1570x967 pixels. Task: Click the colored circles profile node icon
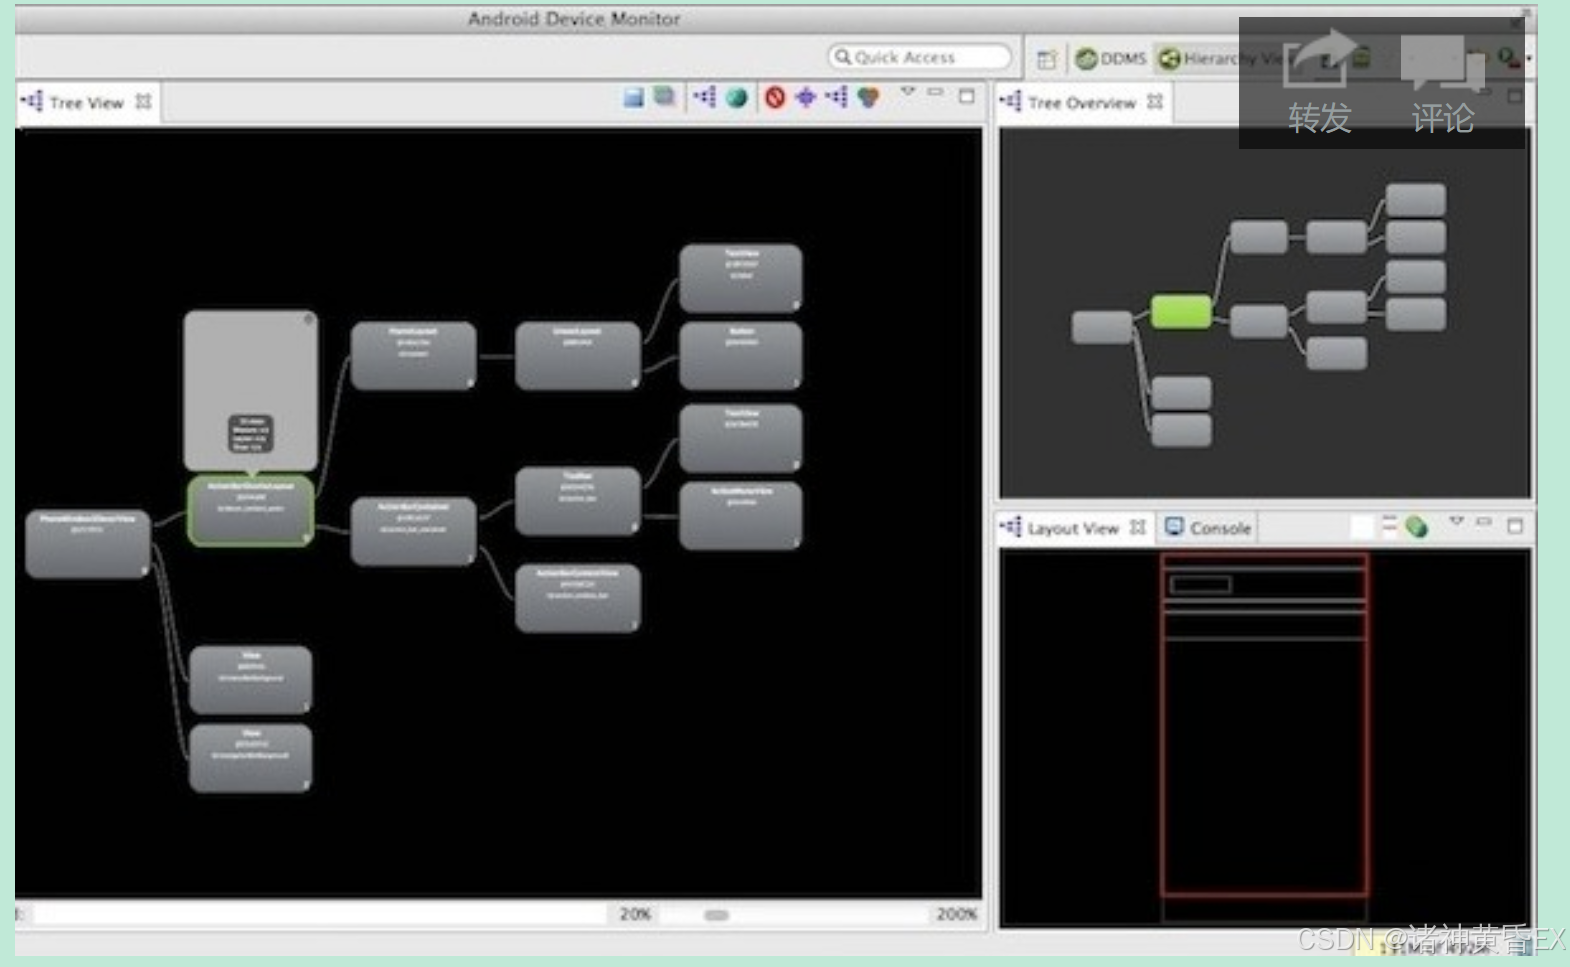pos(868,97)
